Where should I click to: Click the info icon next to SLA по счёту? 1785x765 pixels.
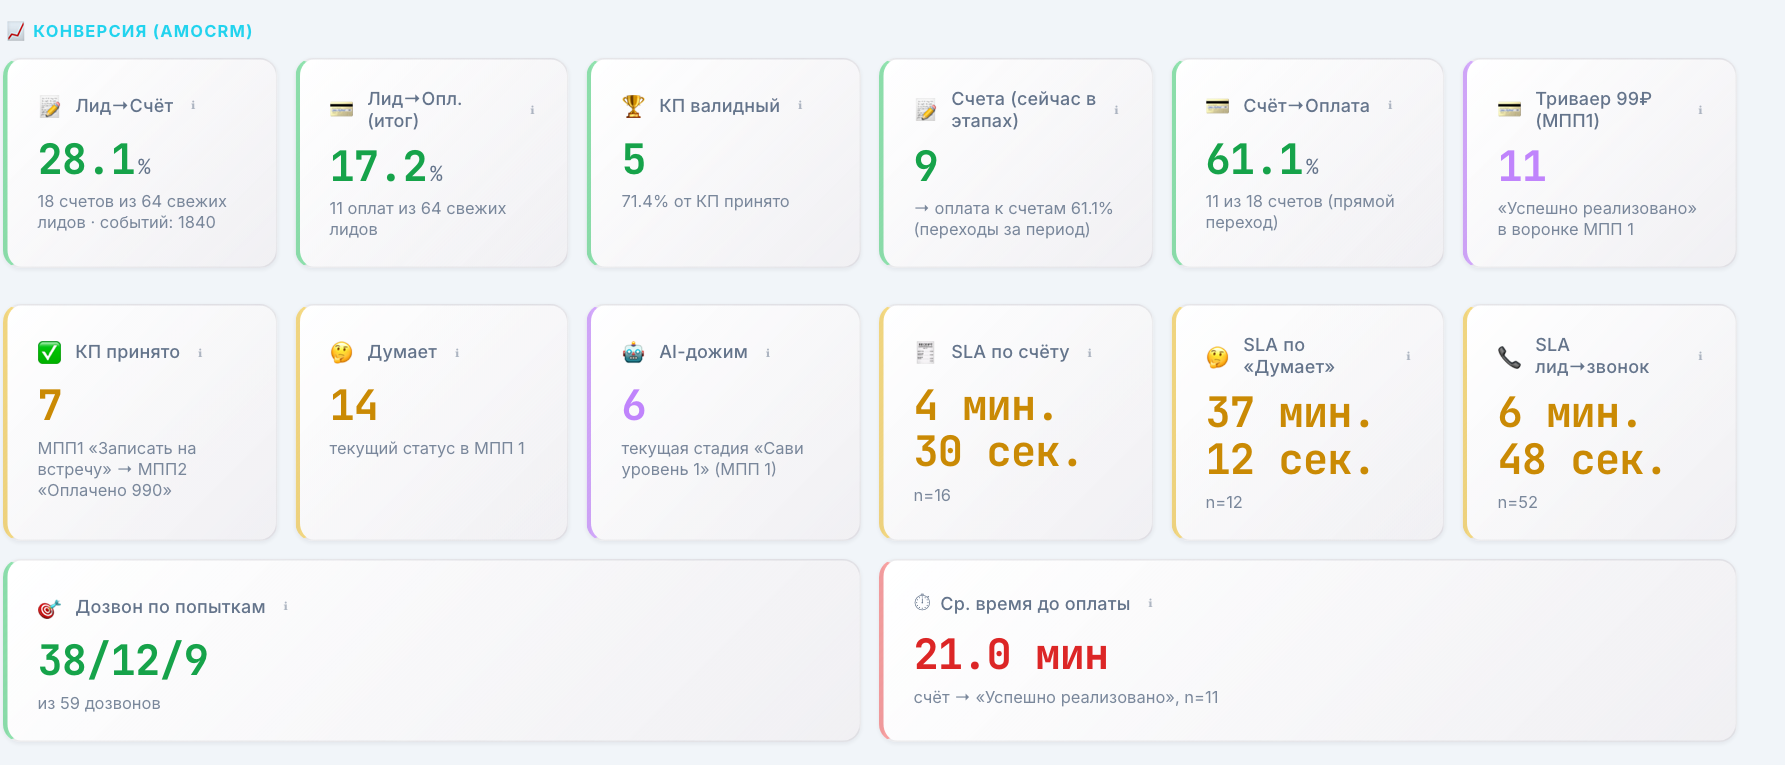coord(1089,352)
